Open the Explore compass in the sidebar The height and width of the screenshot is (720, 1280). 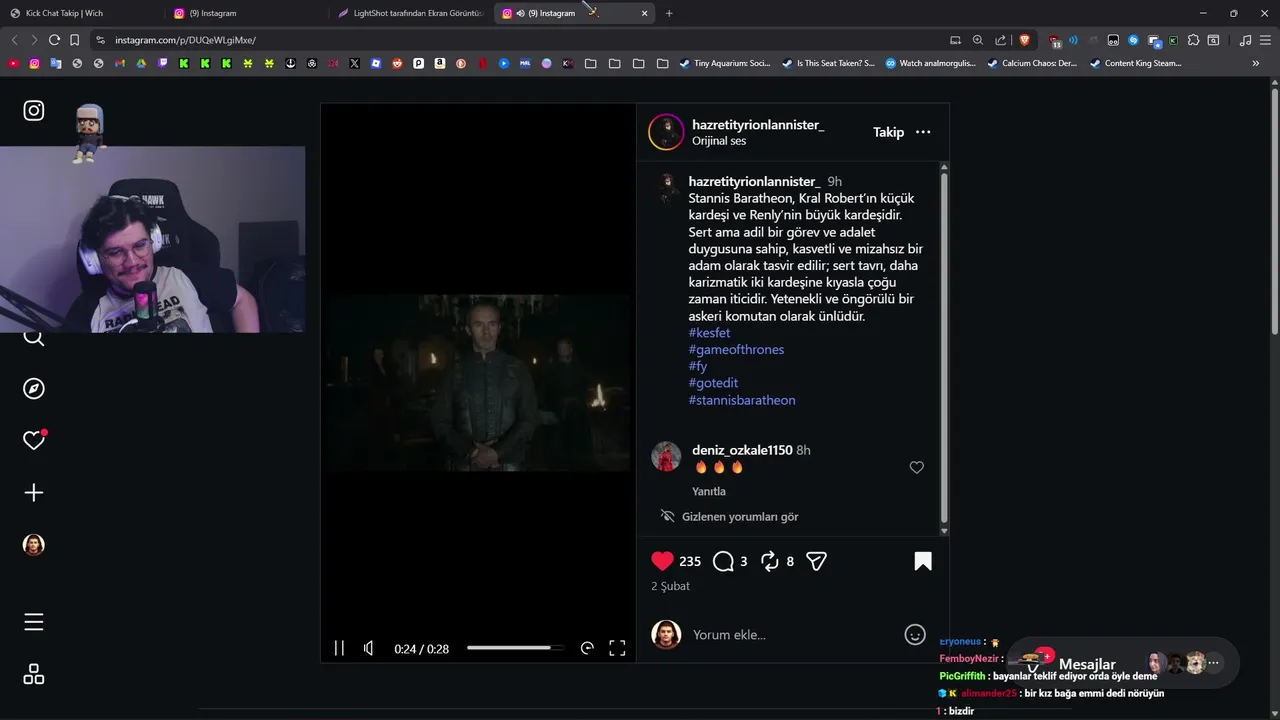(x=34, y=389)
